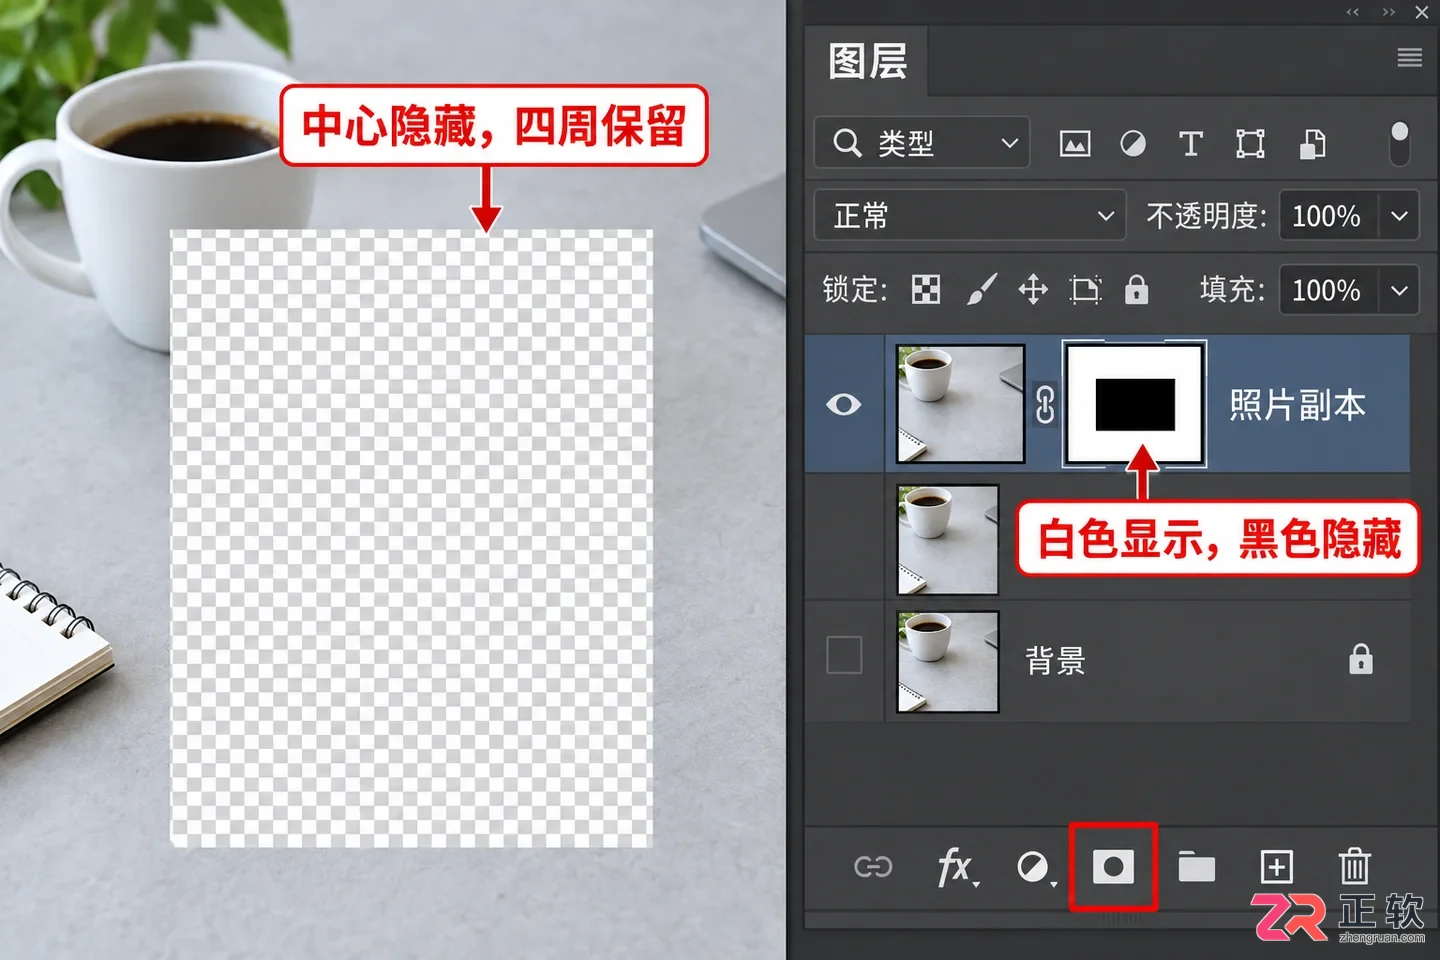Click the 填充 value field
The image size is (1440, 960).
click(x=1329, y=290)
